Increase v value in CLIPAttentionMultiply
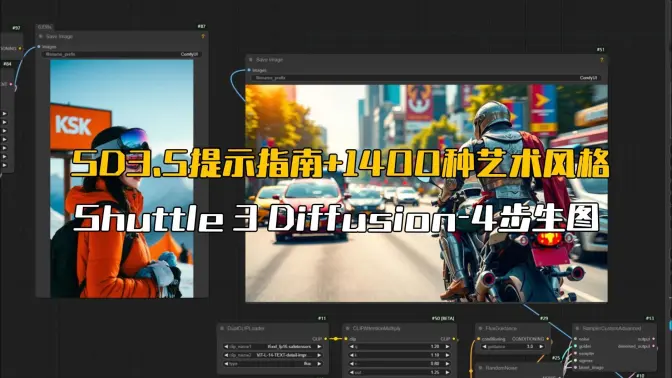 pyautogui.click(x=447, y=364)
